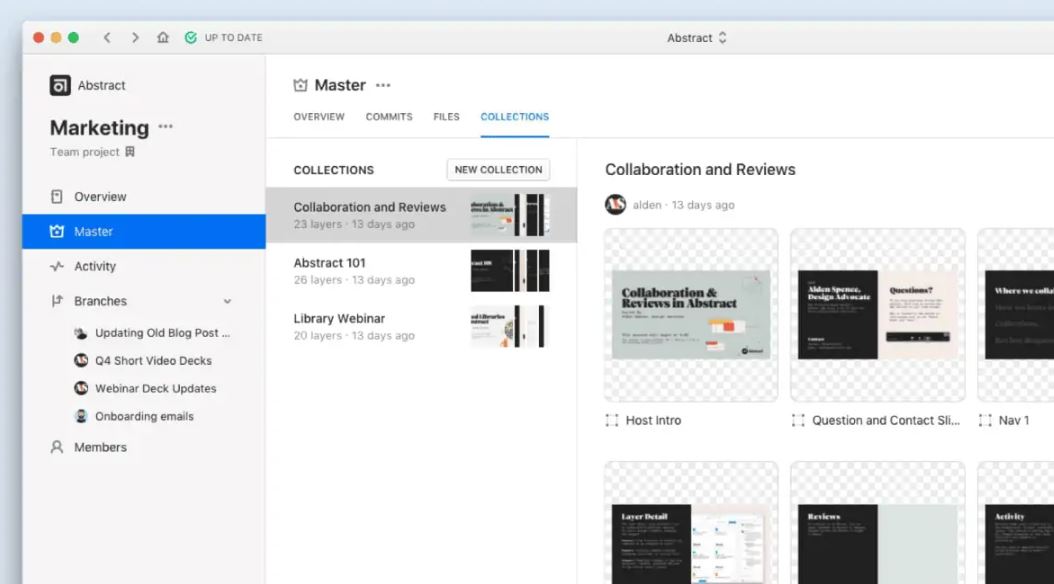Screen dimensions: 1054x584
Task: Go back with the left arrow
Action: click(108, 38)
